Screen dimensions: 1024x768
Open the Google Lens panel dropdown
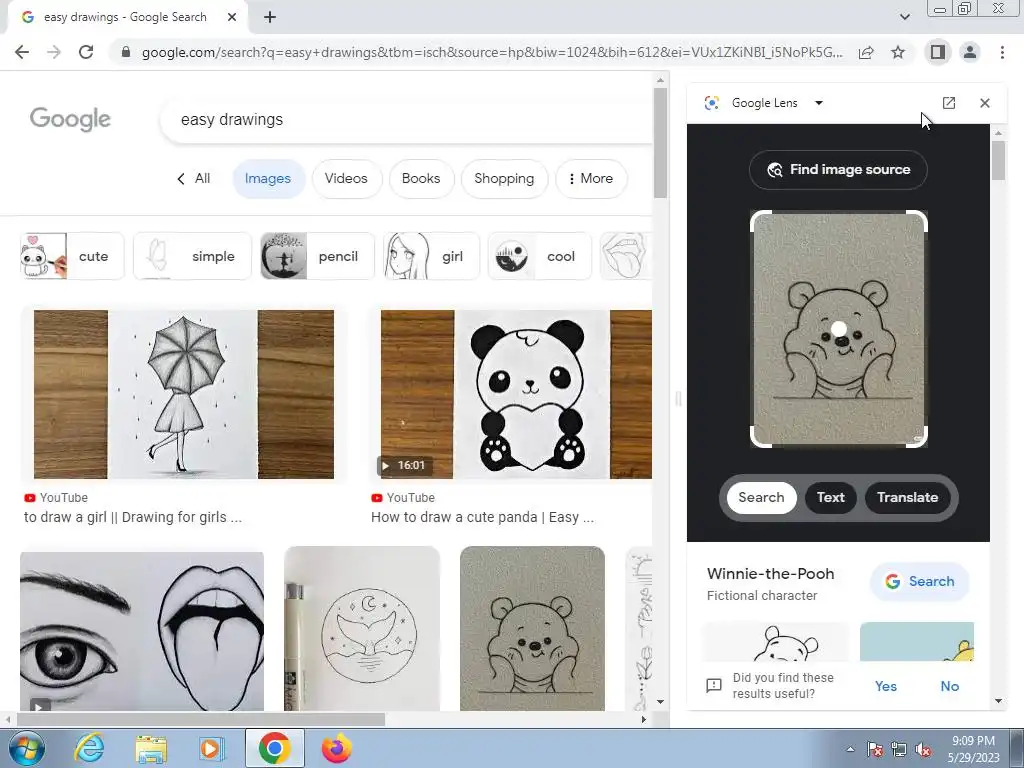point(818,103)
